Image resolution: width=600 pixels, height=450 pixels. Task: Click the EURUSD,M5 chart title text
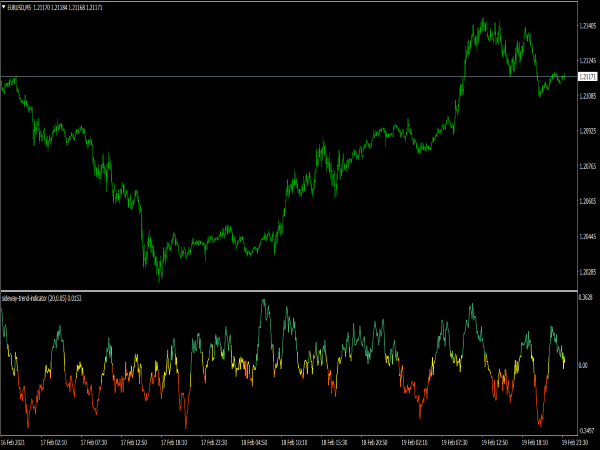[19, 7]
